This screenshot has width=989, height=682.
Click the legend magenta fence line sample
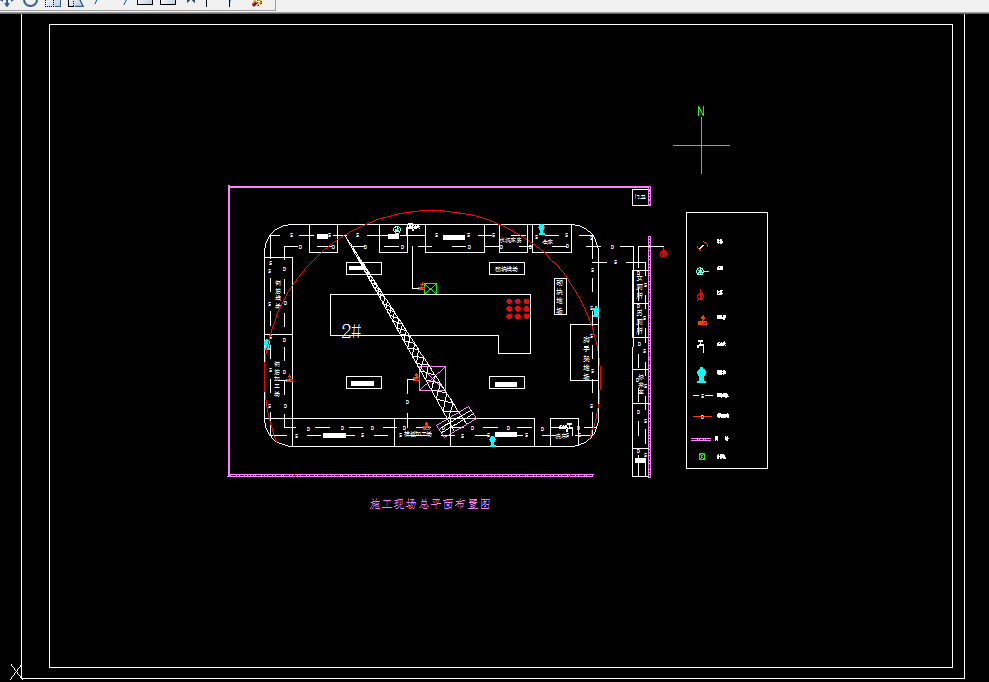click(701, 439)
